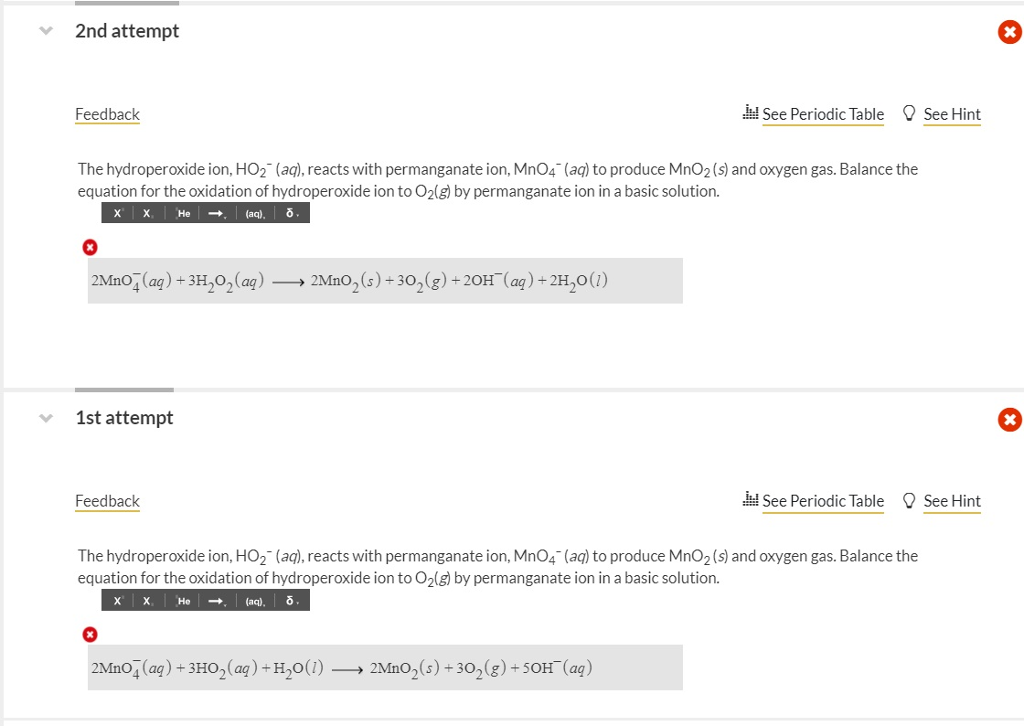Open reaction arrow dropdown in 2nd attempt toolbar
Screen dimensions: 1024x726
(x=217, y=214)
